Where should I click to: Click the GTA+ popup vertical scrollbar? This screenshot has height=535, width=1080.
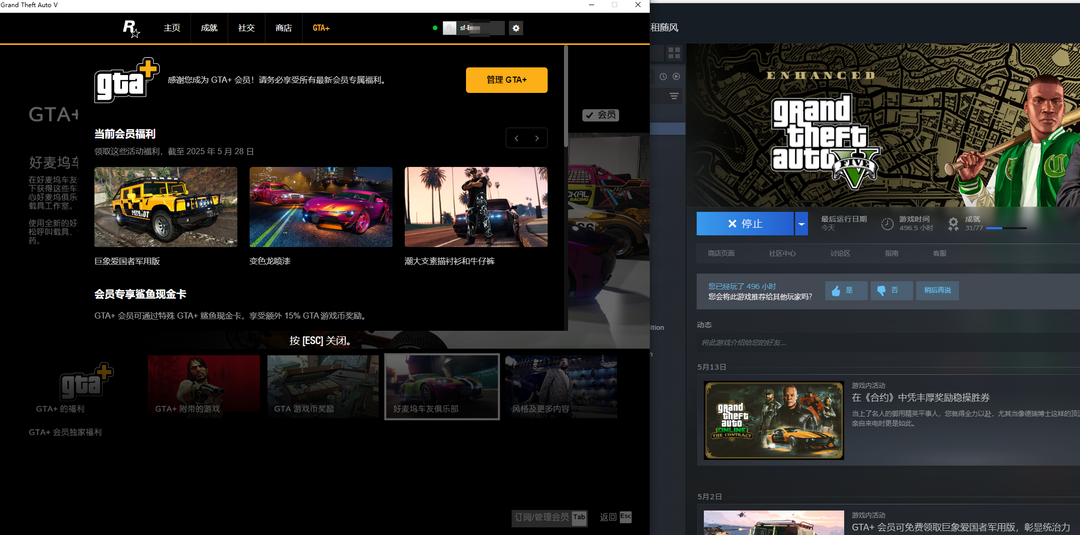click(x=565, y=95)
